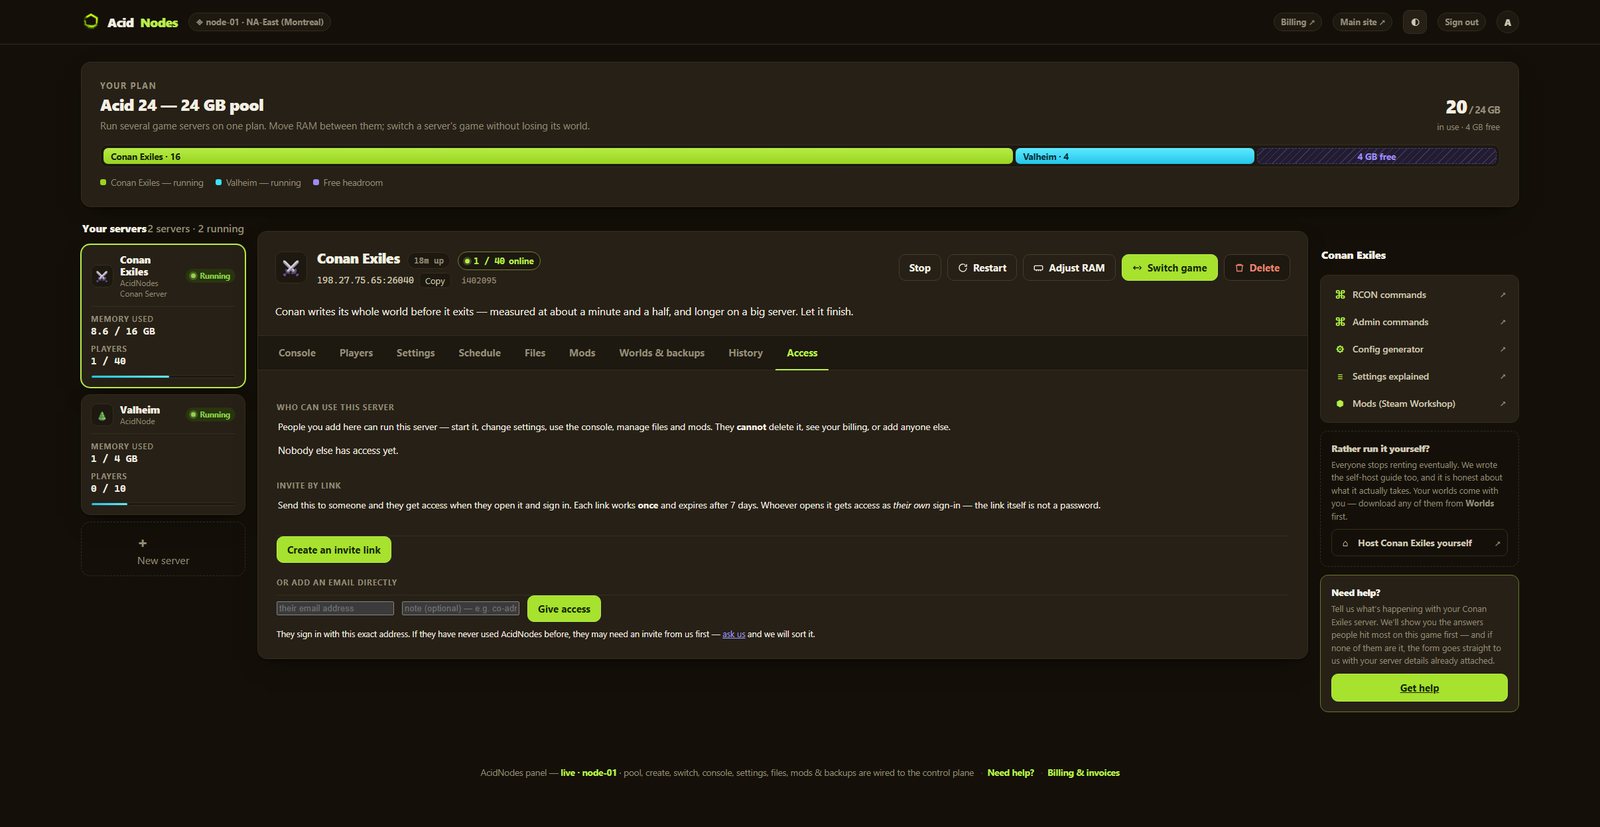Click the house icon on Host Conan Exiles yourself

pyautogui.click(x=1345, y=544)
